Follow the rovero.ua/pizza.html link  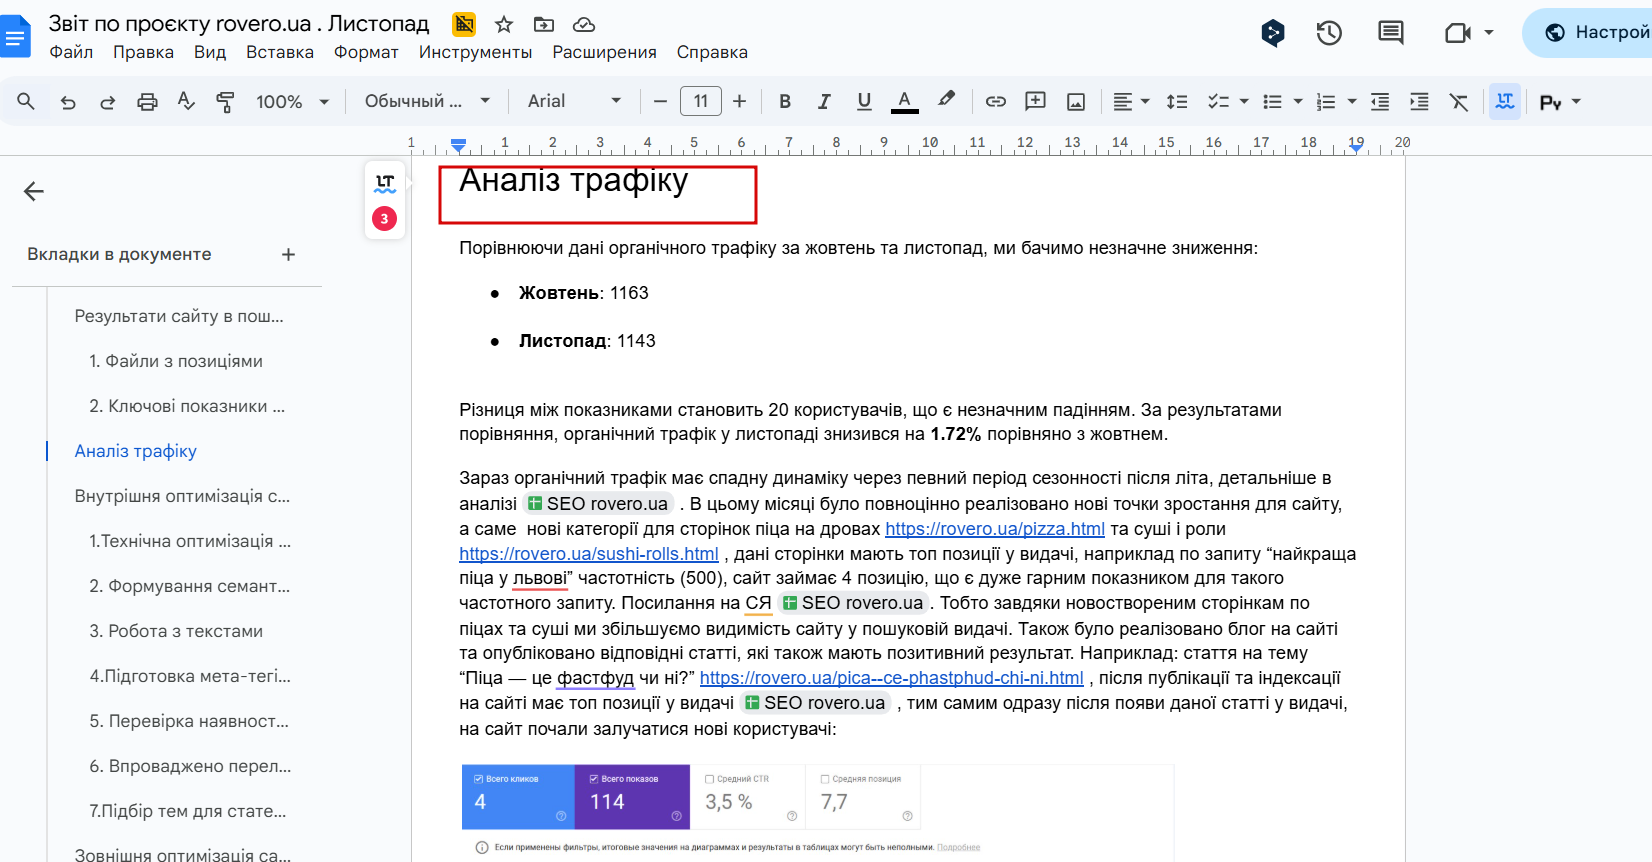(994, 529)
